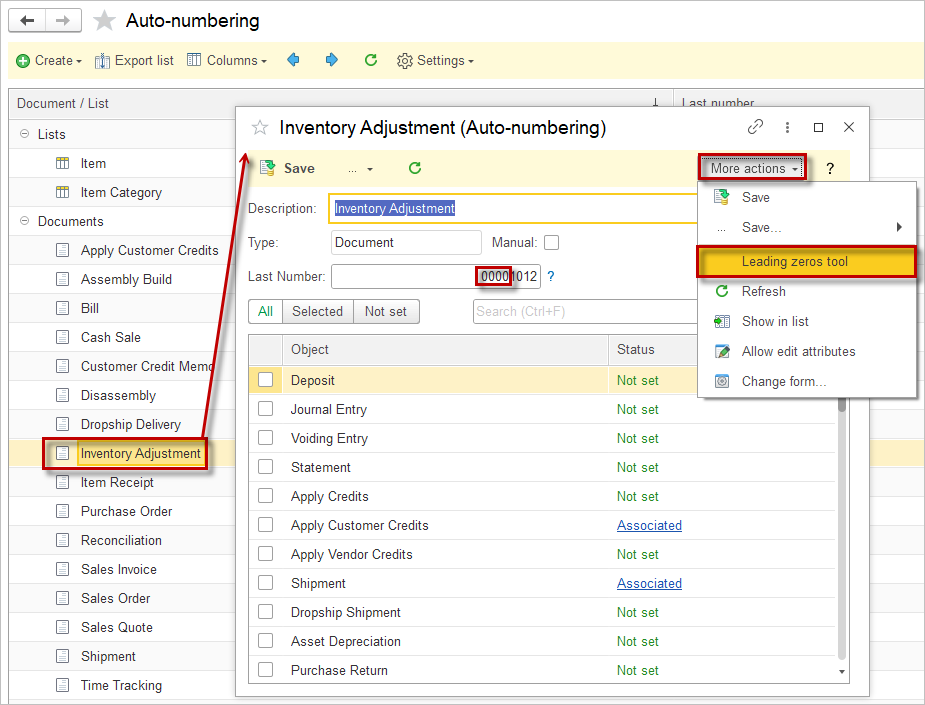Check the Deposit object checkbox
The width and height of the screenshot is (925, 705).
tap(265, 380)
